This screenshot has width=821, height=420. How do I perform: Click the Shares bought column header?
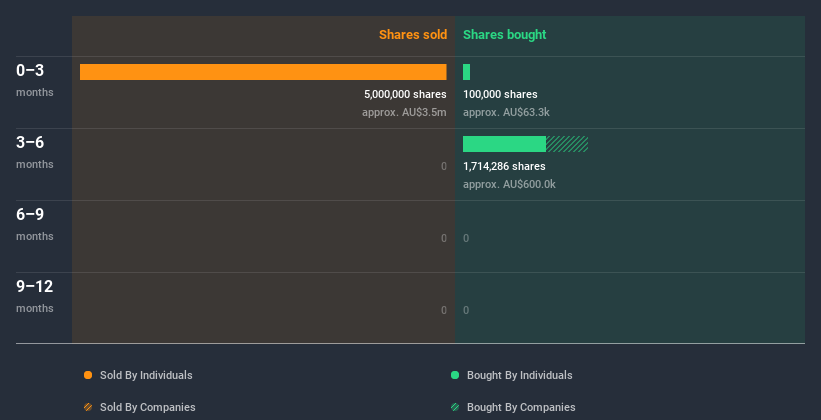(505, 35)
